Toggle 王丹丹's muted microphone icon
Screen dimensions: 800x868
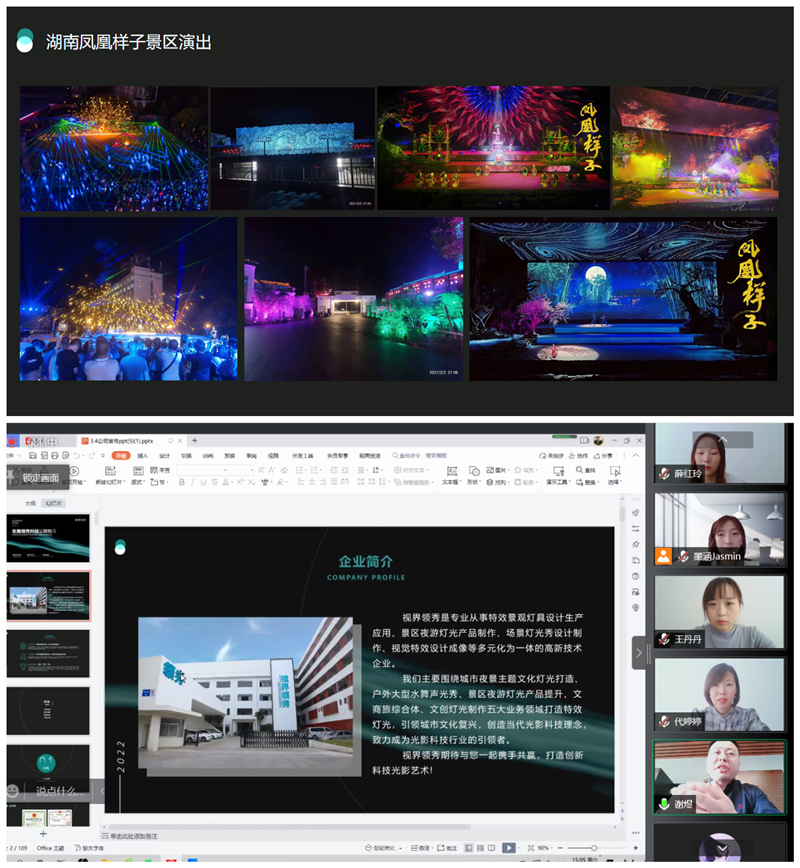(x=664, y=638)
